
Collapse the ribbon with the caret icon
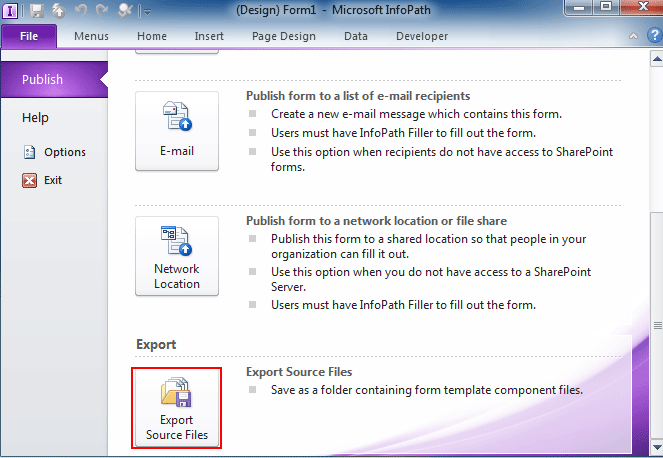(x=633, y=36)
